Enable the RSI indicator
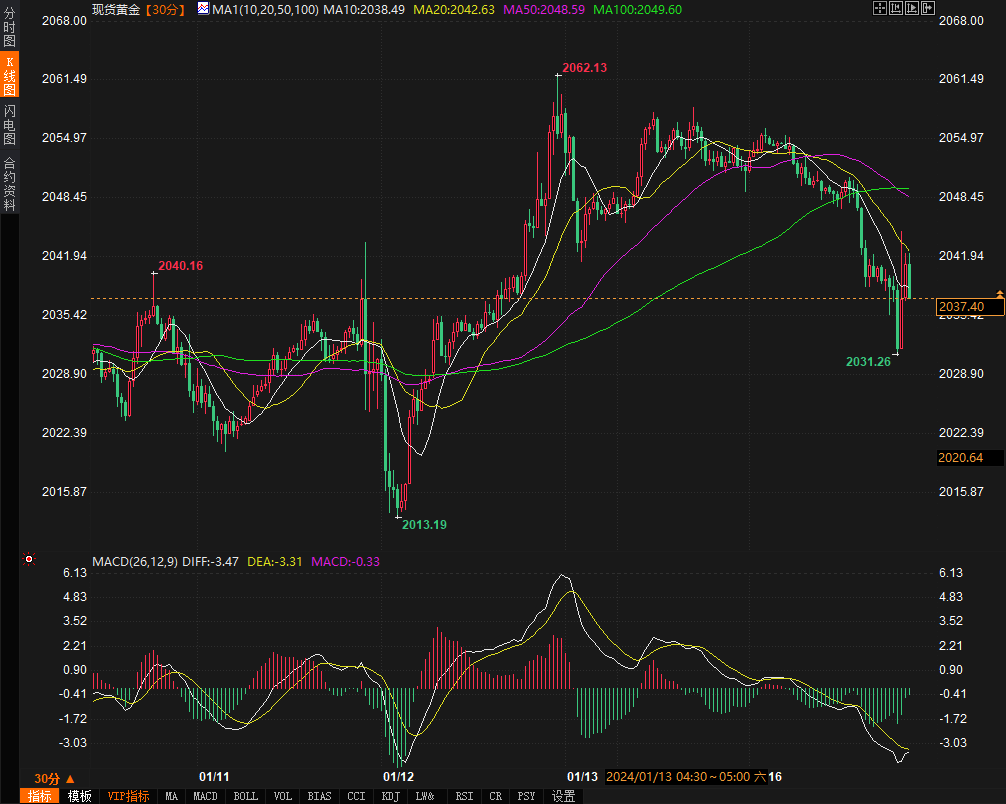The image size is (1006, 804). coord(464,796)
